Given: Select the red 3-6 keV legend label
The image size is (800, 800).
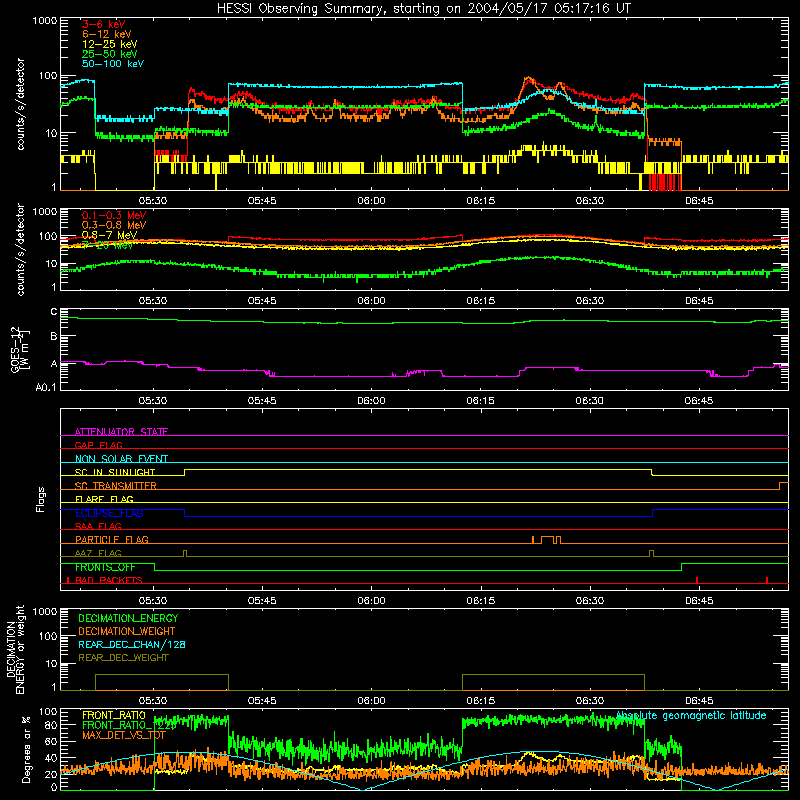Looking at the screenshot, I should coord(104,24).
